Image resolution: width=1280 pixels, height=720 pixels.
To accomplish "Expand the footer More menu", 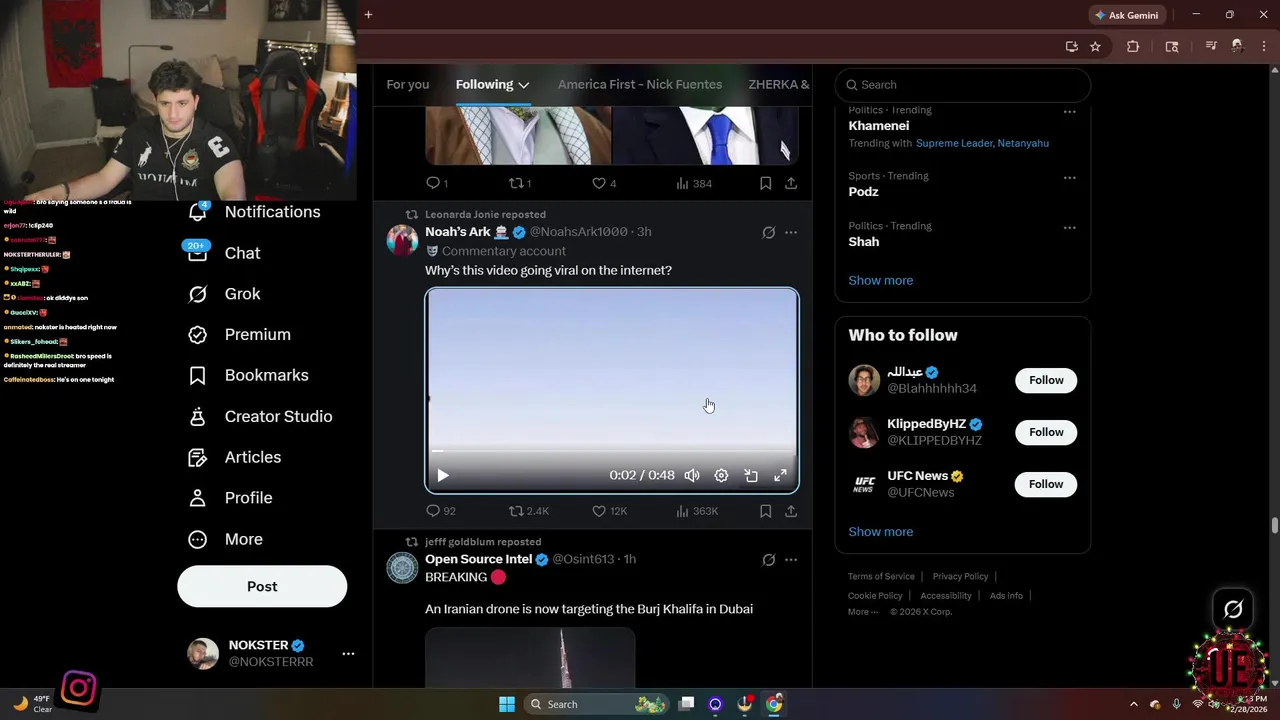I will (862, 612).
